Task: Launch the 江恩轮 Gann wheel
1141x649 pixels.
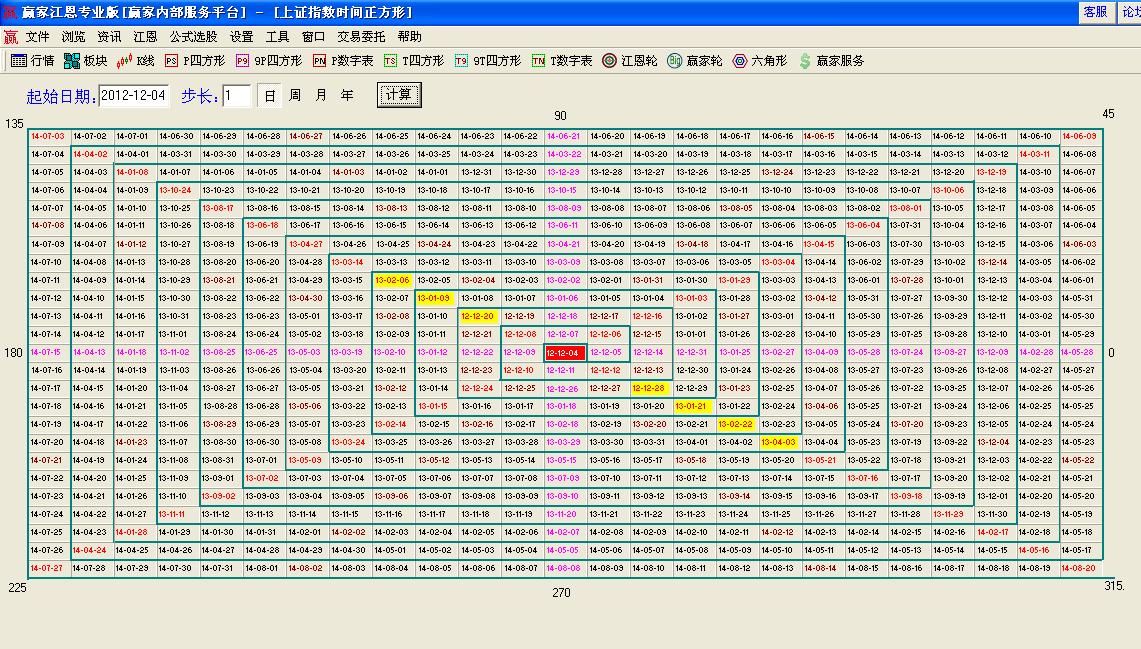Action: click(x=630, y=61)
